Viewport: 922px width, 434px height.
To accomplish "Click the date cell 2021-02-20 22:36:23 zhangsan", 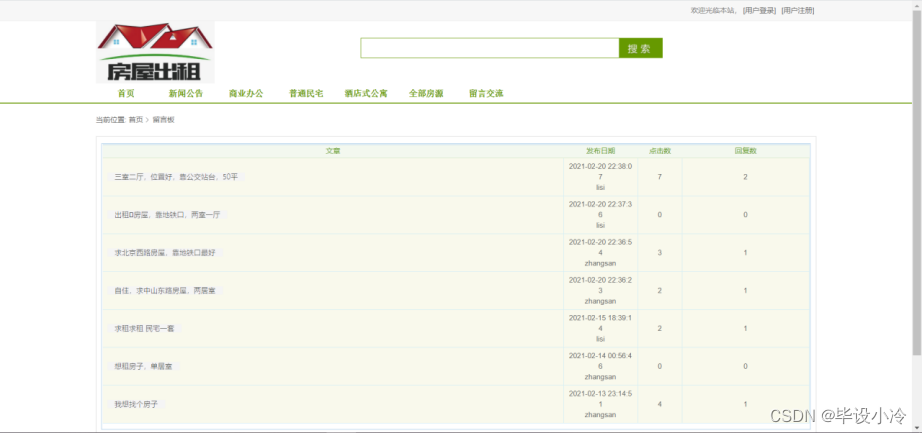I will pyautogui.click(x=600, y=291).
